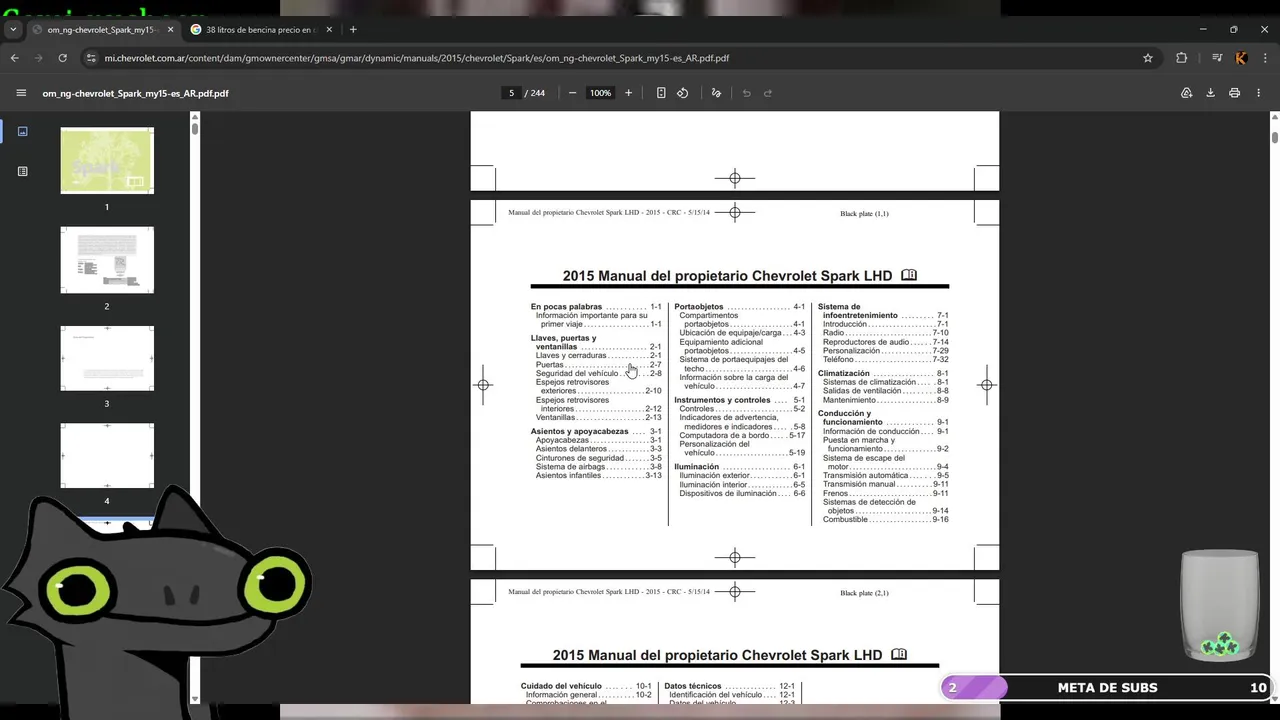Print the PDF document
Image resolution: width=1280 pixels, height=720 pixels.
point(1234,93)
